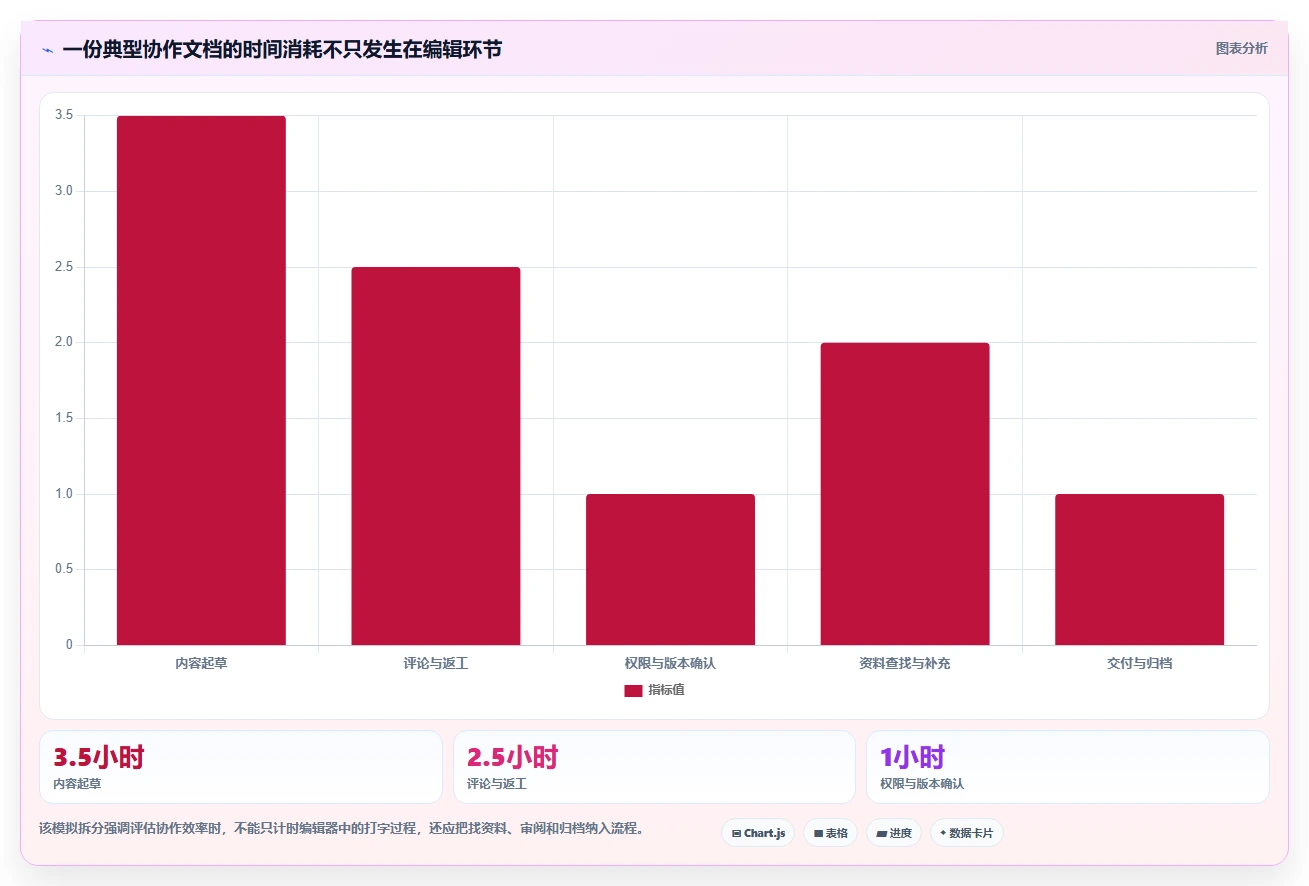Screen dimensions: 1309x886
Task: Click the 权限与版本确认 bar in chart
Action: 670,569
